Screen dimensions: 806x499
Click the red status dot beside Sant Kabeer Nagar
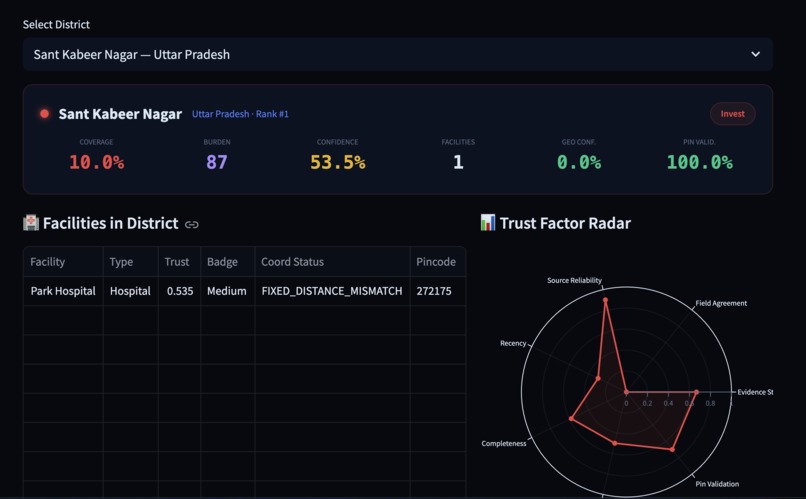click(x=45, y=114)
